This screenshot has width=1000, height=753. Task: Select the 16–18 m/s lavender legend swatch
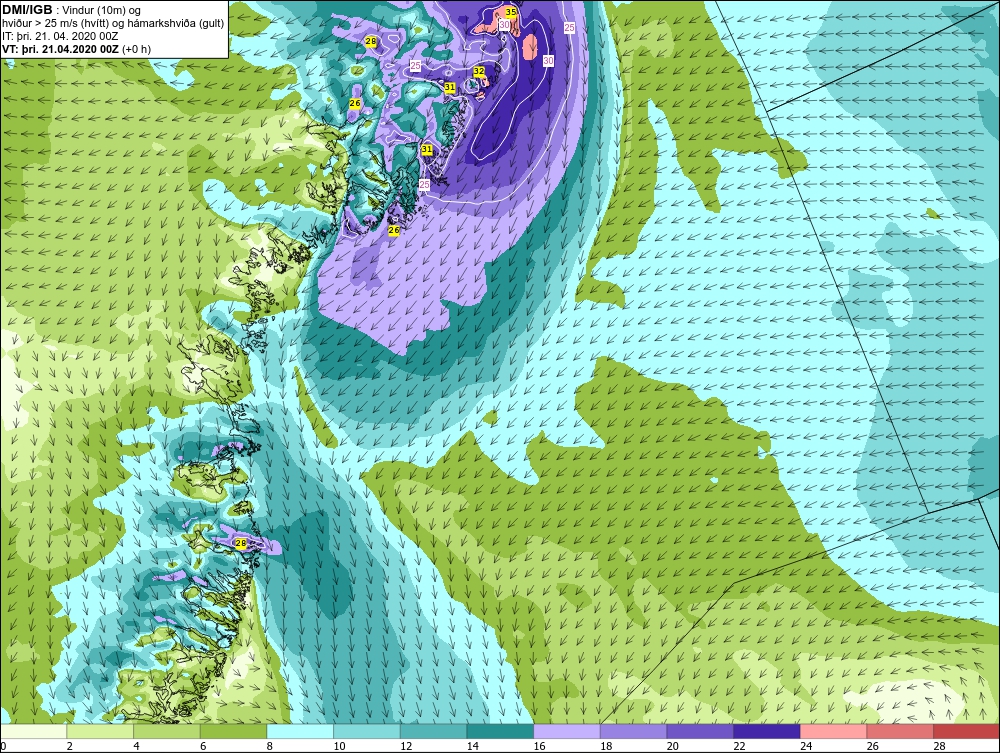[566, 731]
